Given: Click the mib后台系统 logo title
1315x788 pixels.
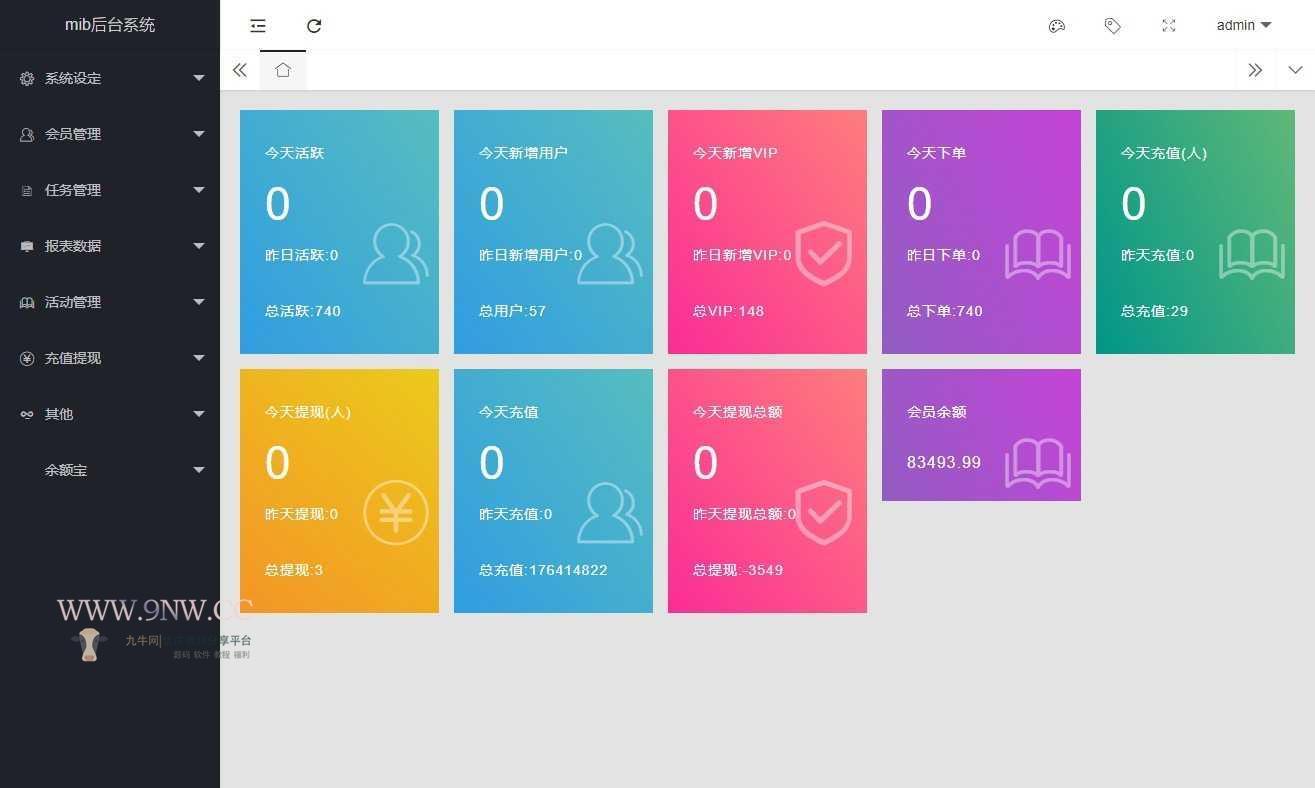Looking at the screenshot, I should click(110, 25).
